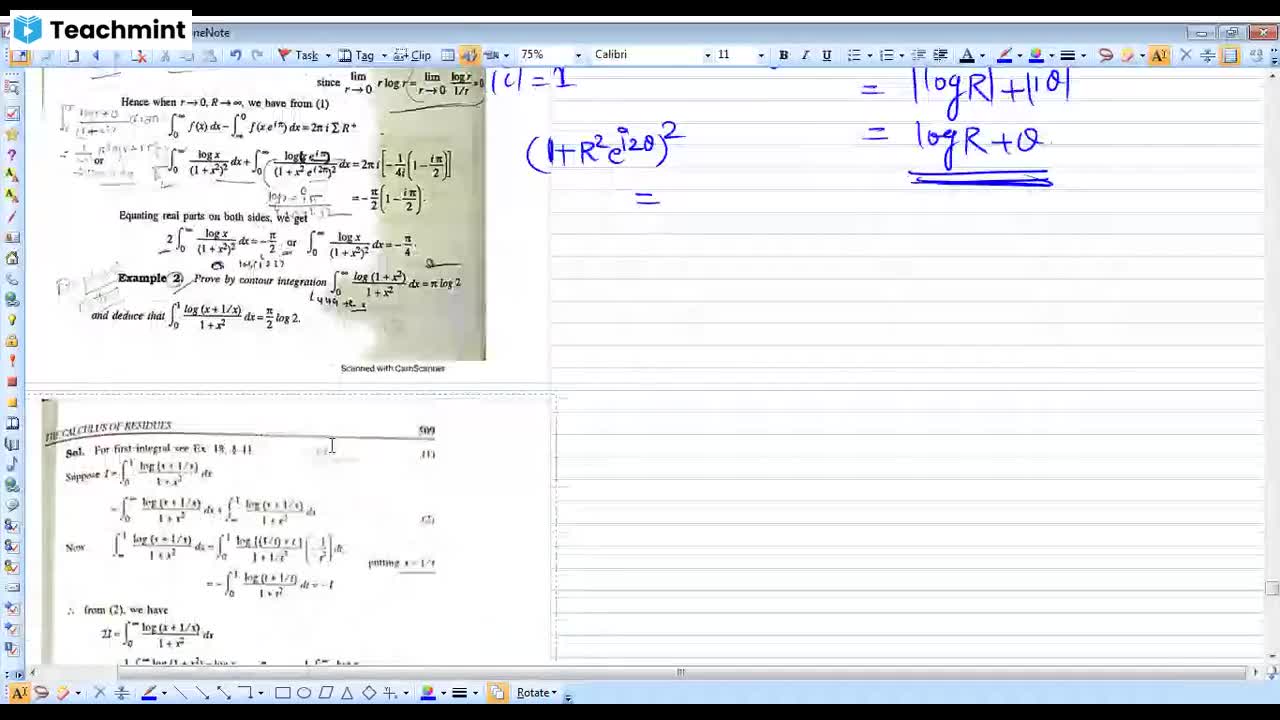Open the Tag menu
The image size is (1280, 720).
[365, 55]
